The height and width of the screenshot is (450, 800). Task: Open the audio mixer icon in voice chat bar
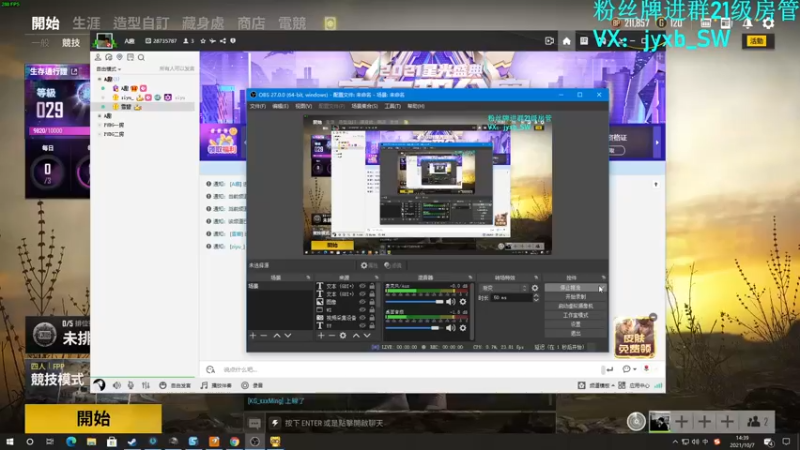click(x=146, y=385)
